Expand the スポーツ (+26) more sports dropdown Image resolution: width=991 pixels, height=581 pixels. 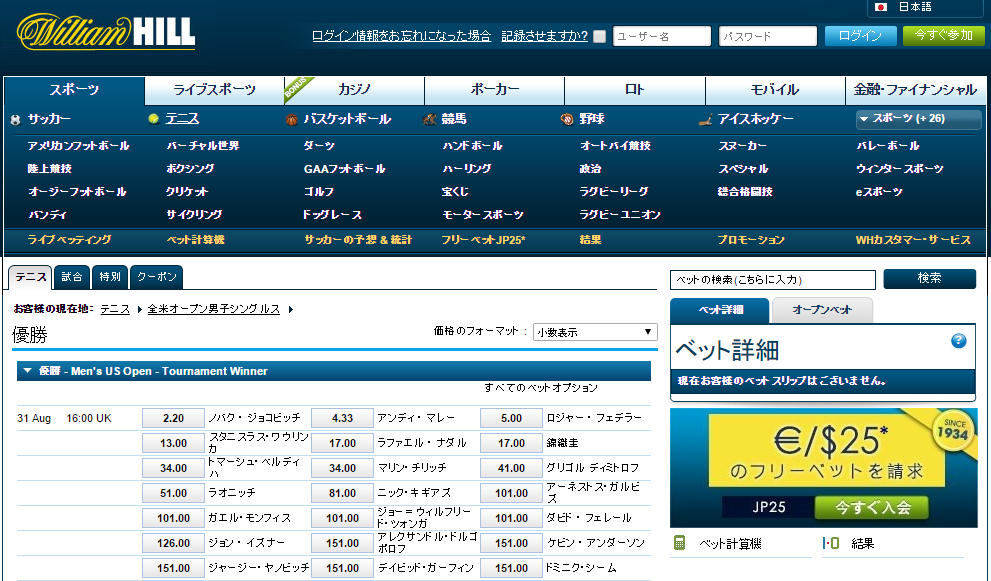[918, 118]
